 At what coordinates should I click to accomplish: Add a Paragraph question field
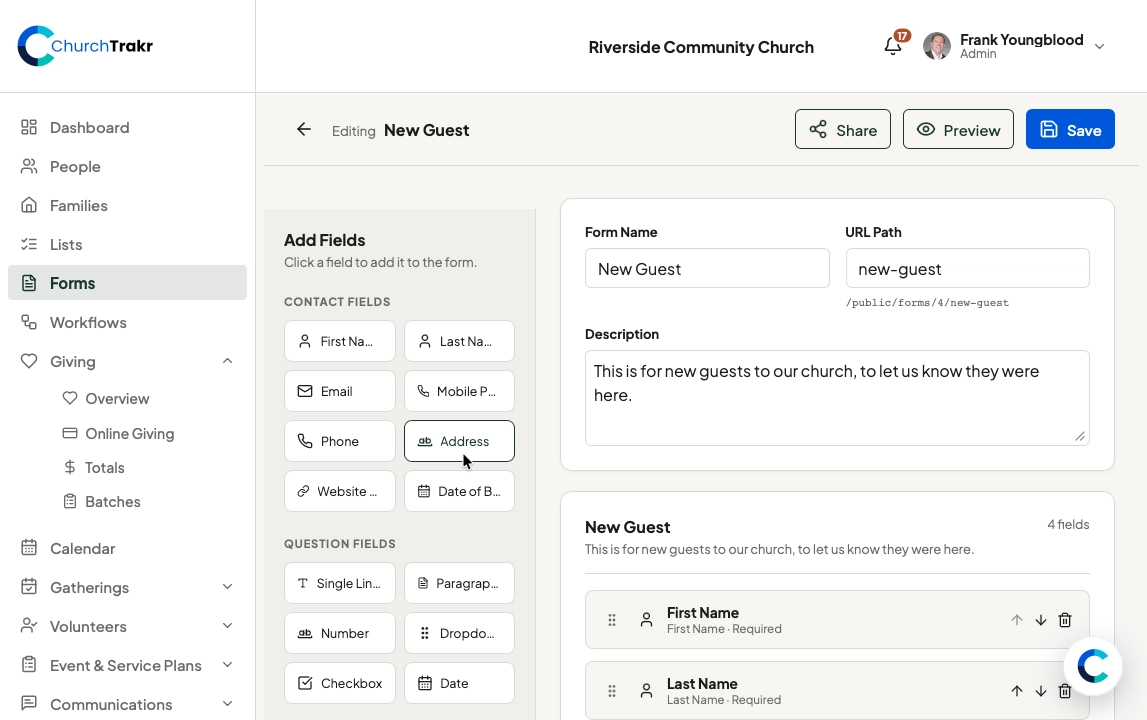459,583
